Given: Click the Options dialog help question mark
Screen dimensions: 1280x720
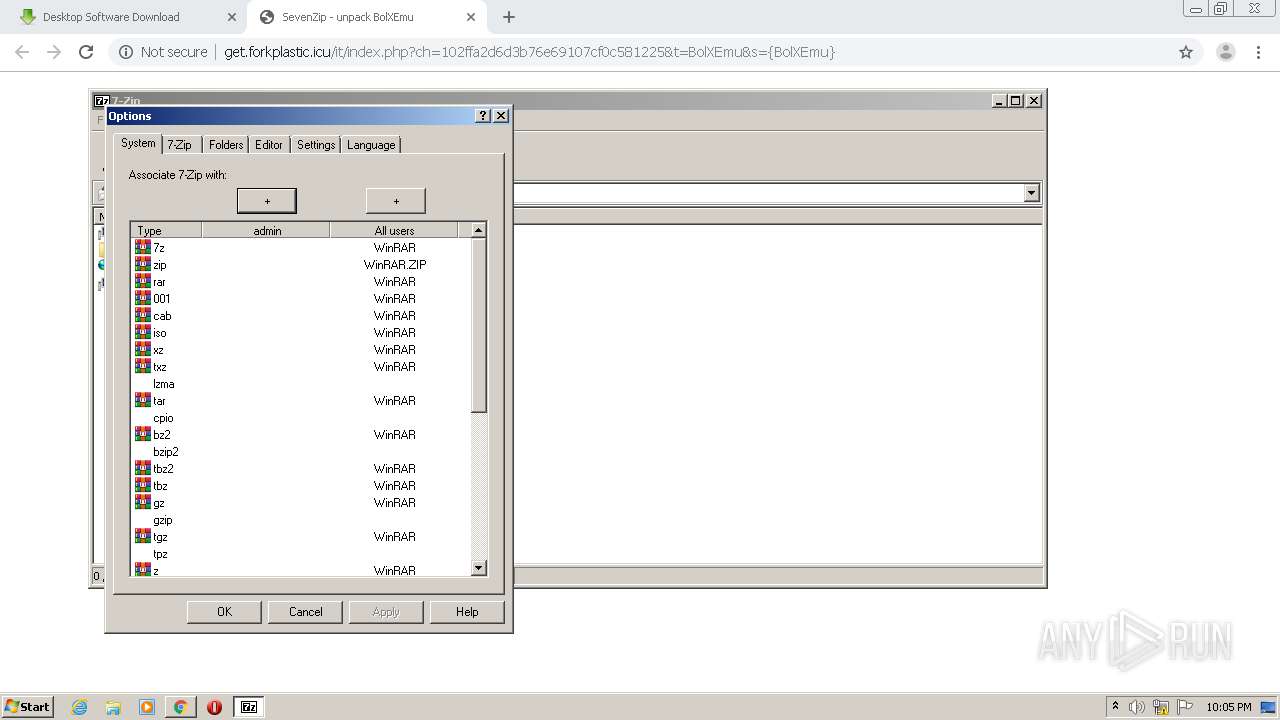Looking at the screenshot, I should [x=483, y=116].
